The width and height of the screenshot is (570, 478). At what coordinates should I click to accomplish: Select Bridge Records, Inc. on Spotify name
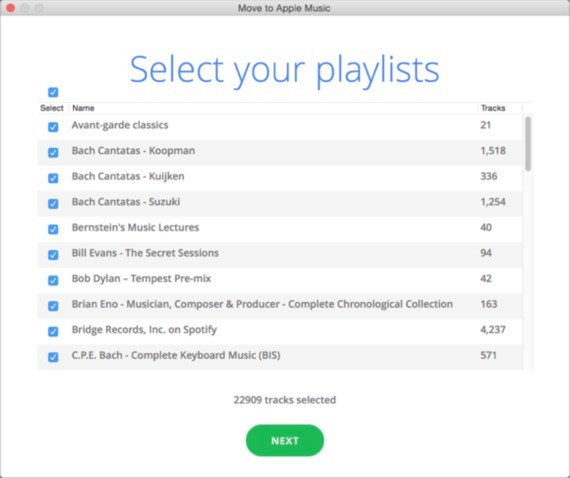[144, 330]
